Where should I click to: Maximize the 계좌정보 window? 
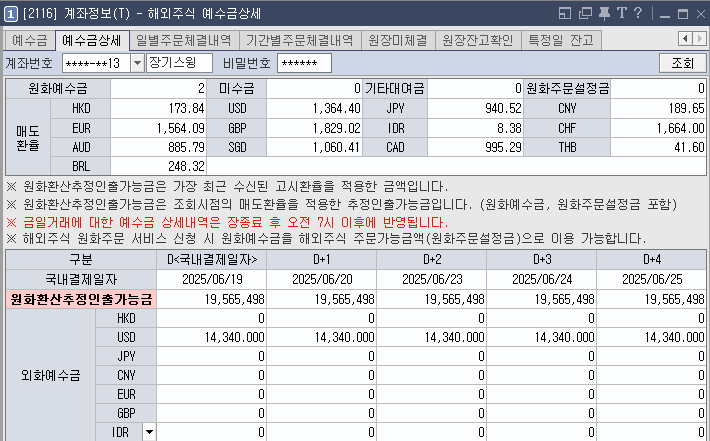678,12
